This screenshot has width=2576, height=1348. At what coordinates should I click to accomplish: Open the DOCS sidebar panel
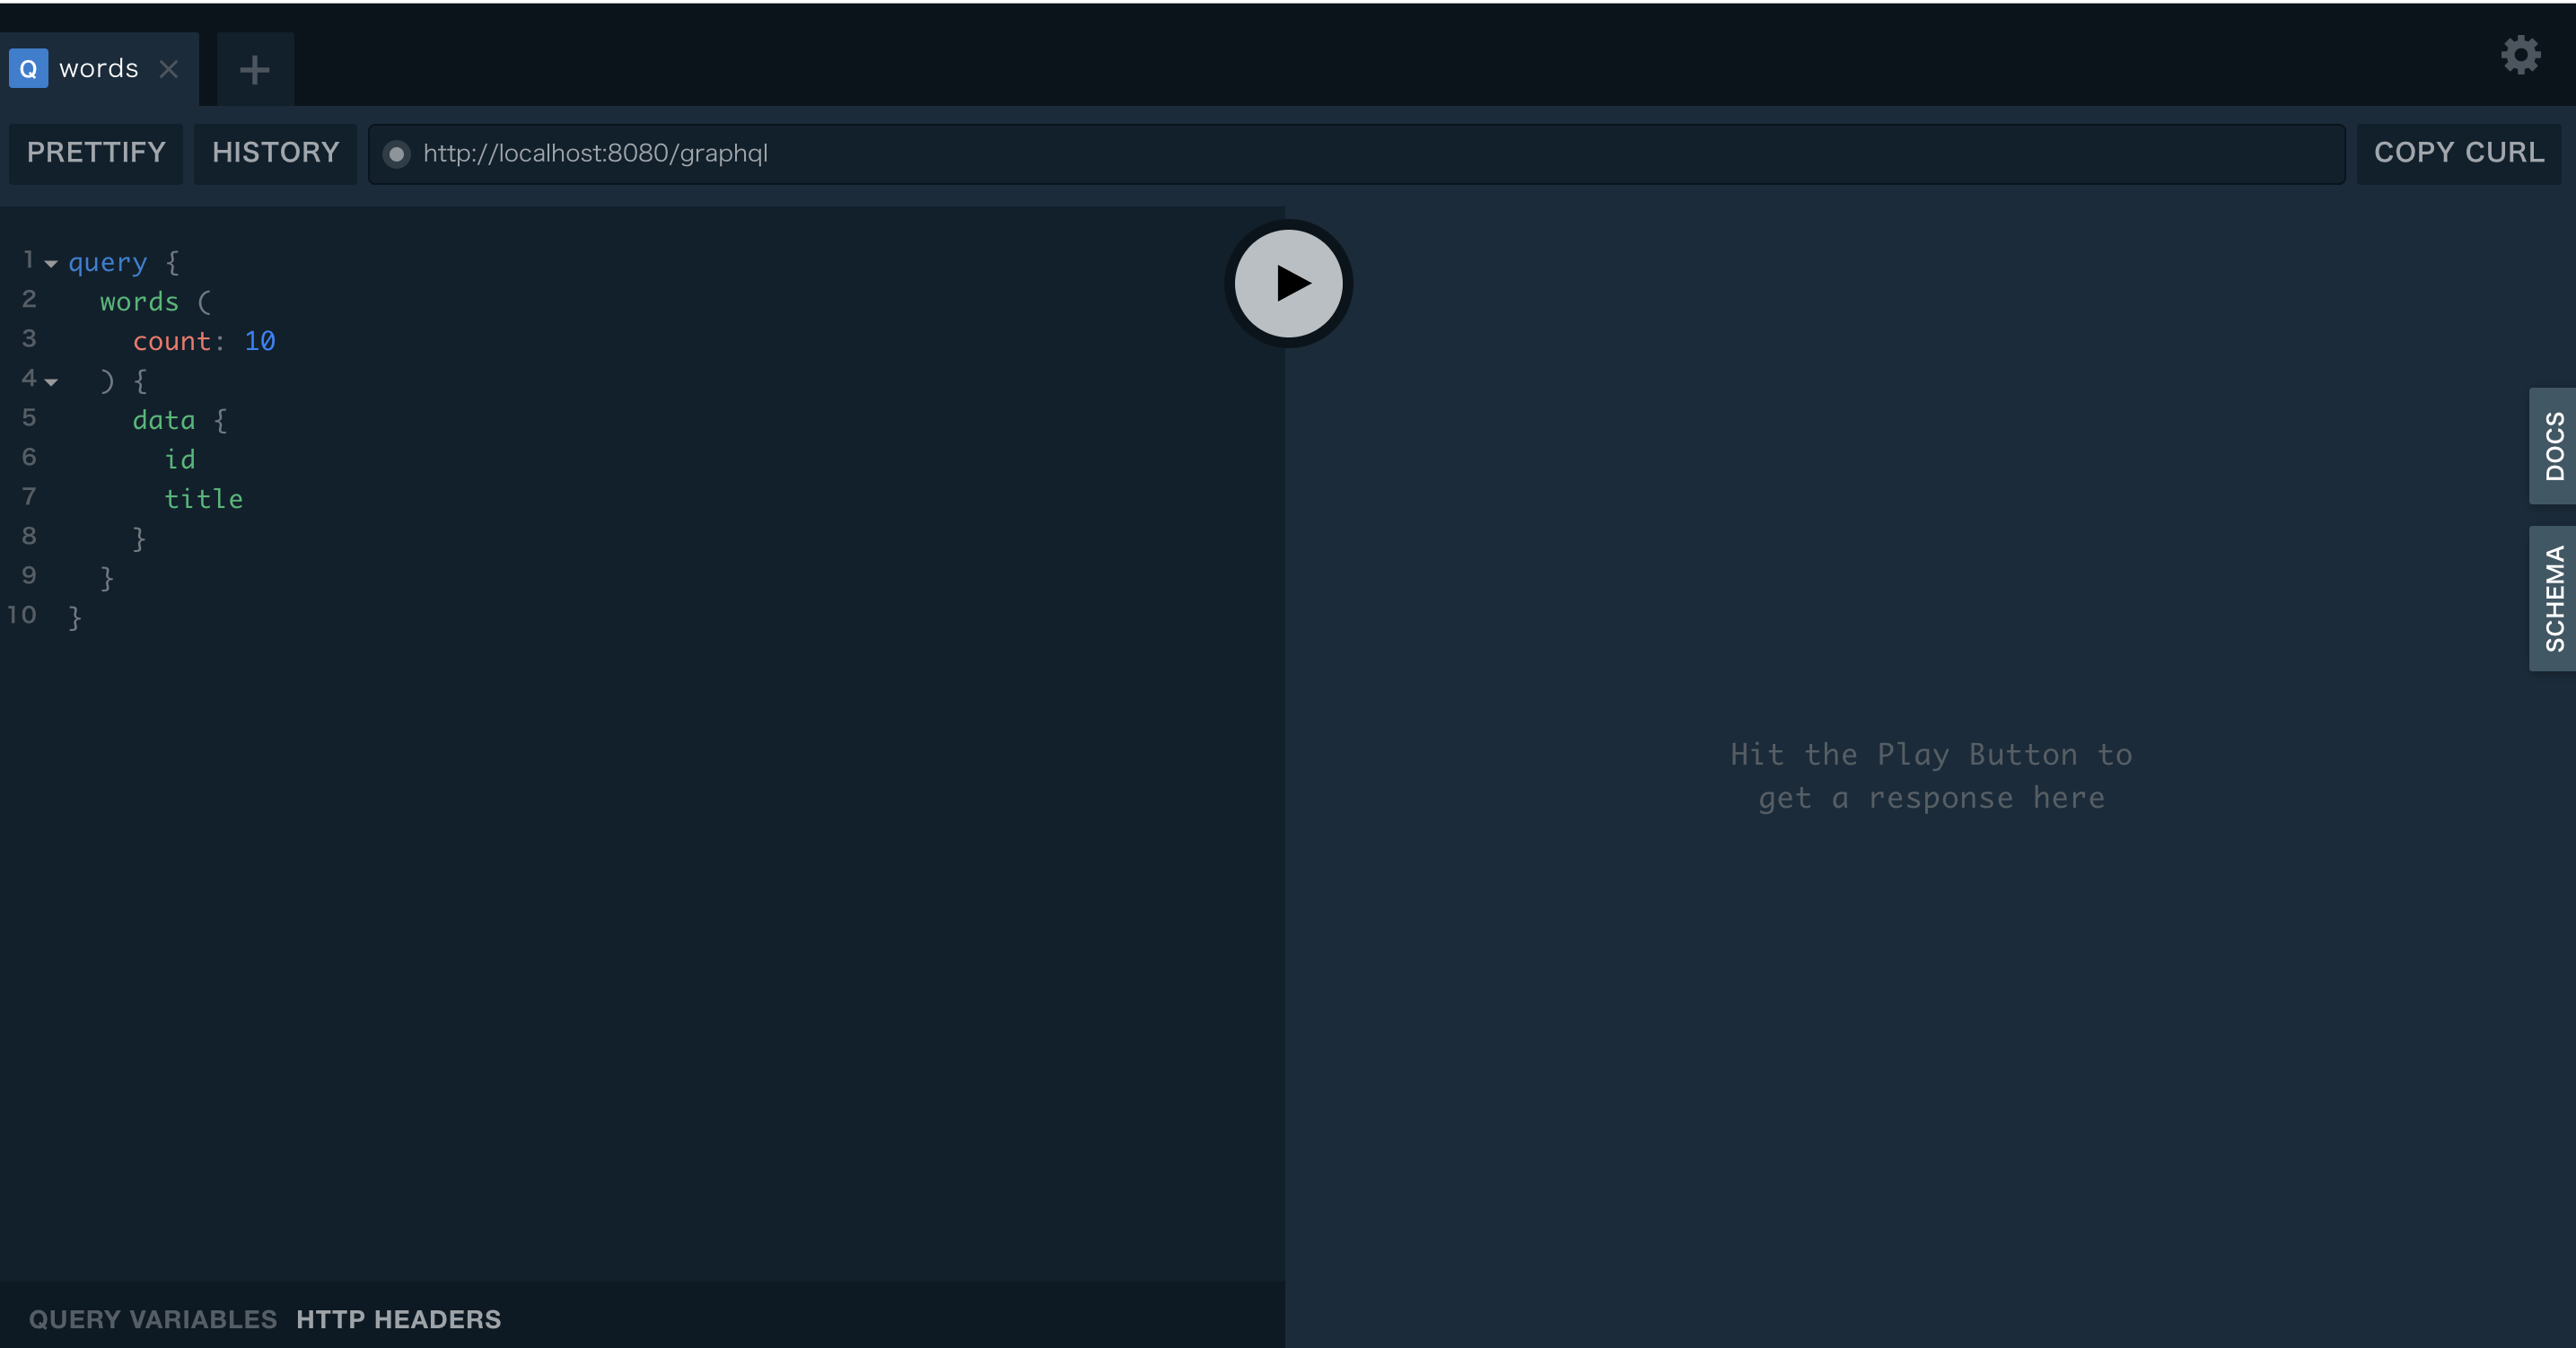(2553, 447)
